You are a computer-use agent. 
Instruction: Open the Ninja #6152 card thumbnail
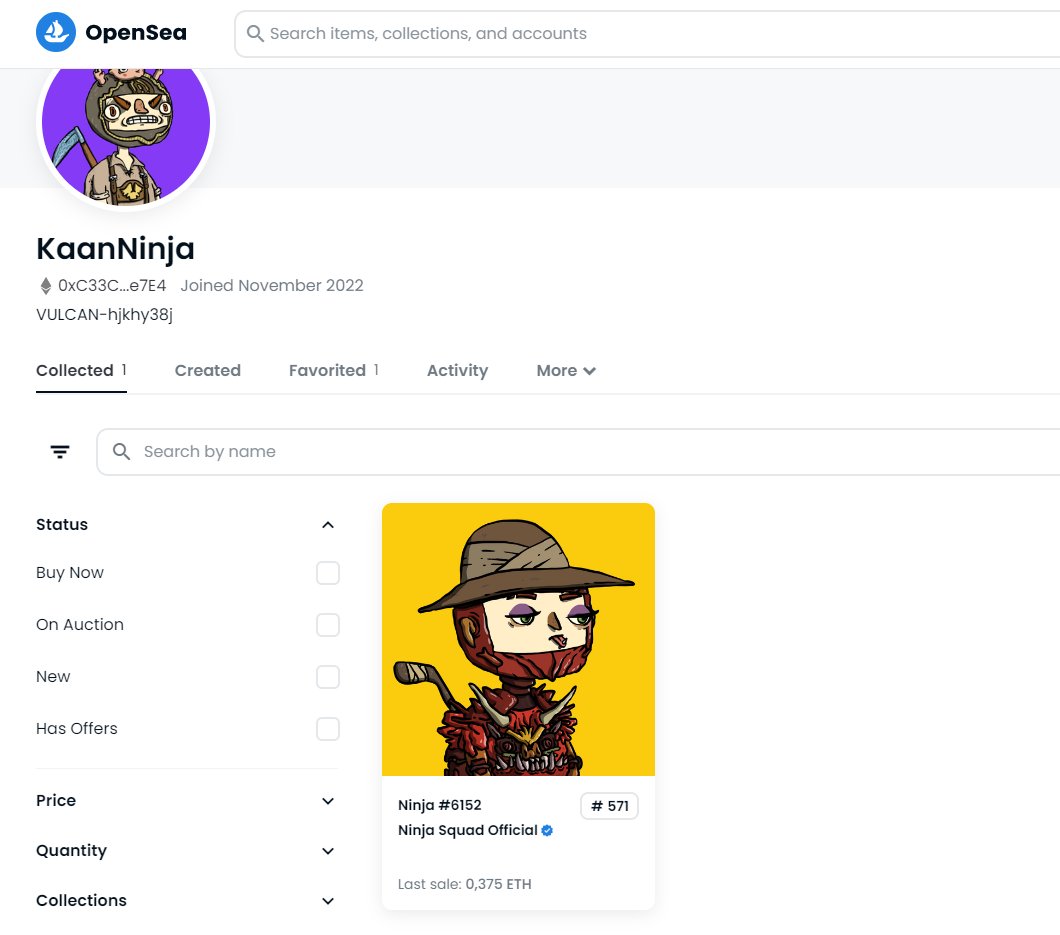click(x=518, y=638)
